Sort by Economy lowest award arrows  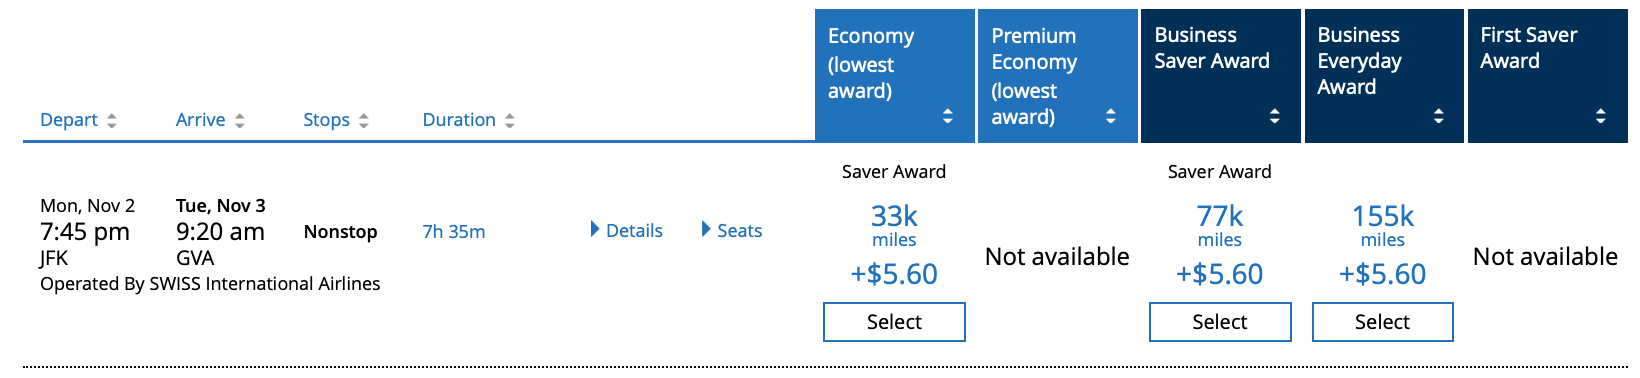point(948,116)
